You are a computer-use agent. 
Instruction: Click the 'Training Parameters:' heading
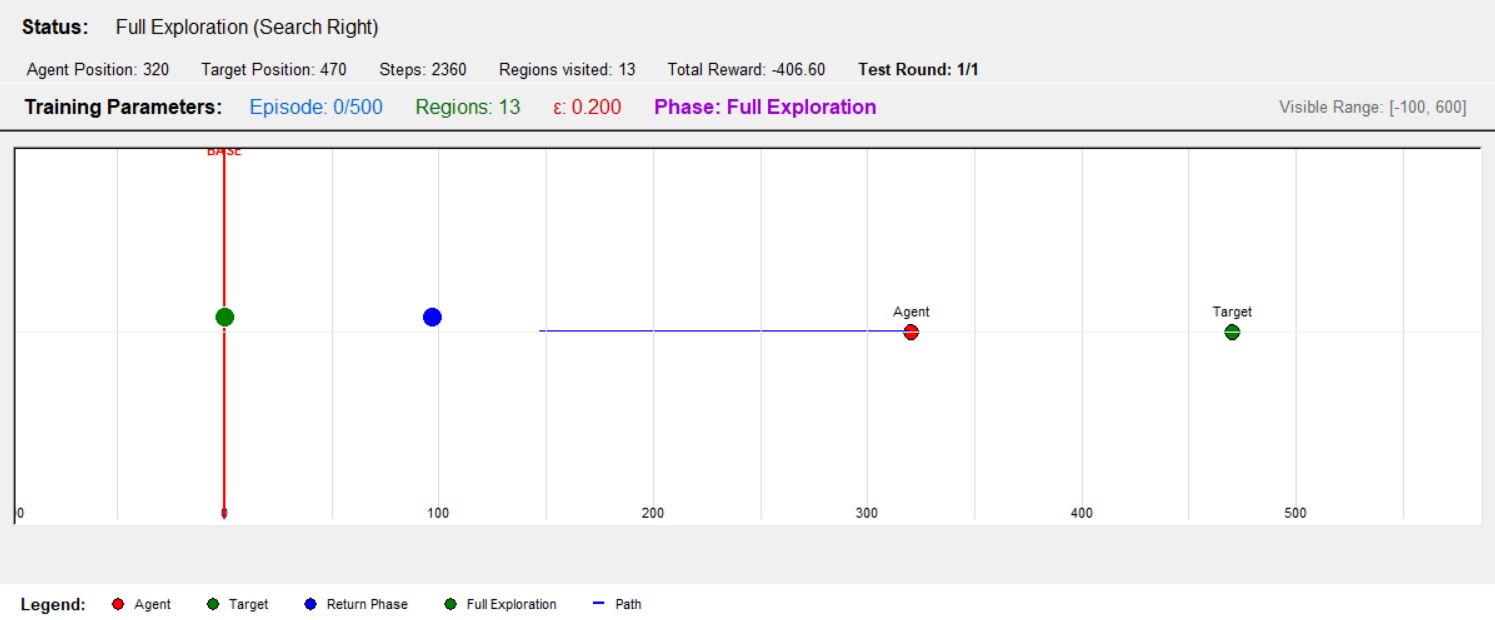[123, 107]
